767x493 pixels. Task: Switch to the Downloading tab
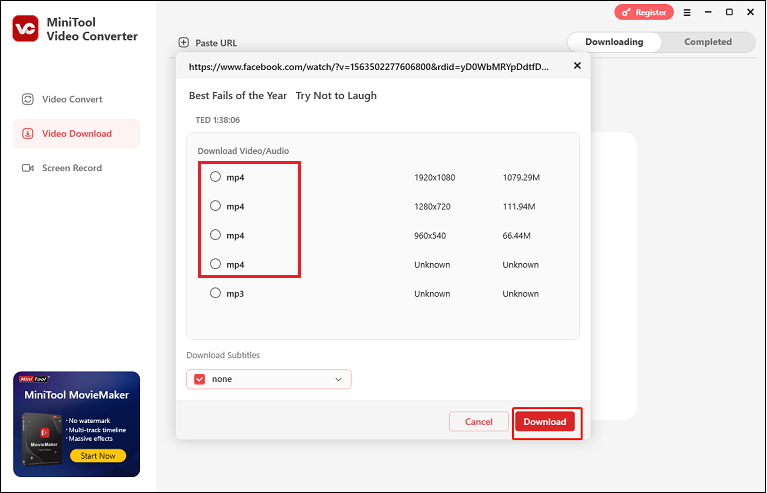point(614,42)
